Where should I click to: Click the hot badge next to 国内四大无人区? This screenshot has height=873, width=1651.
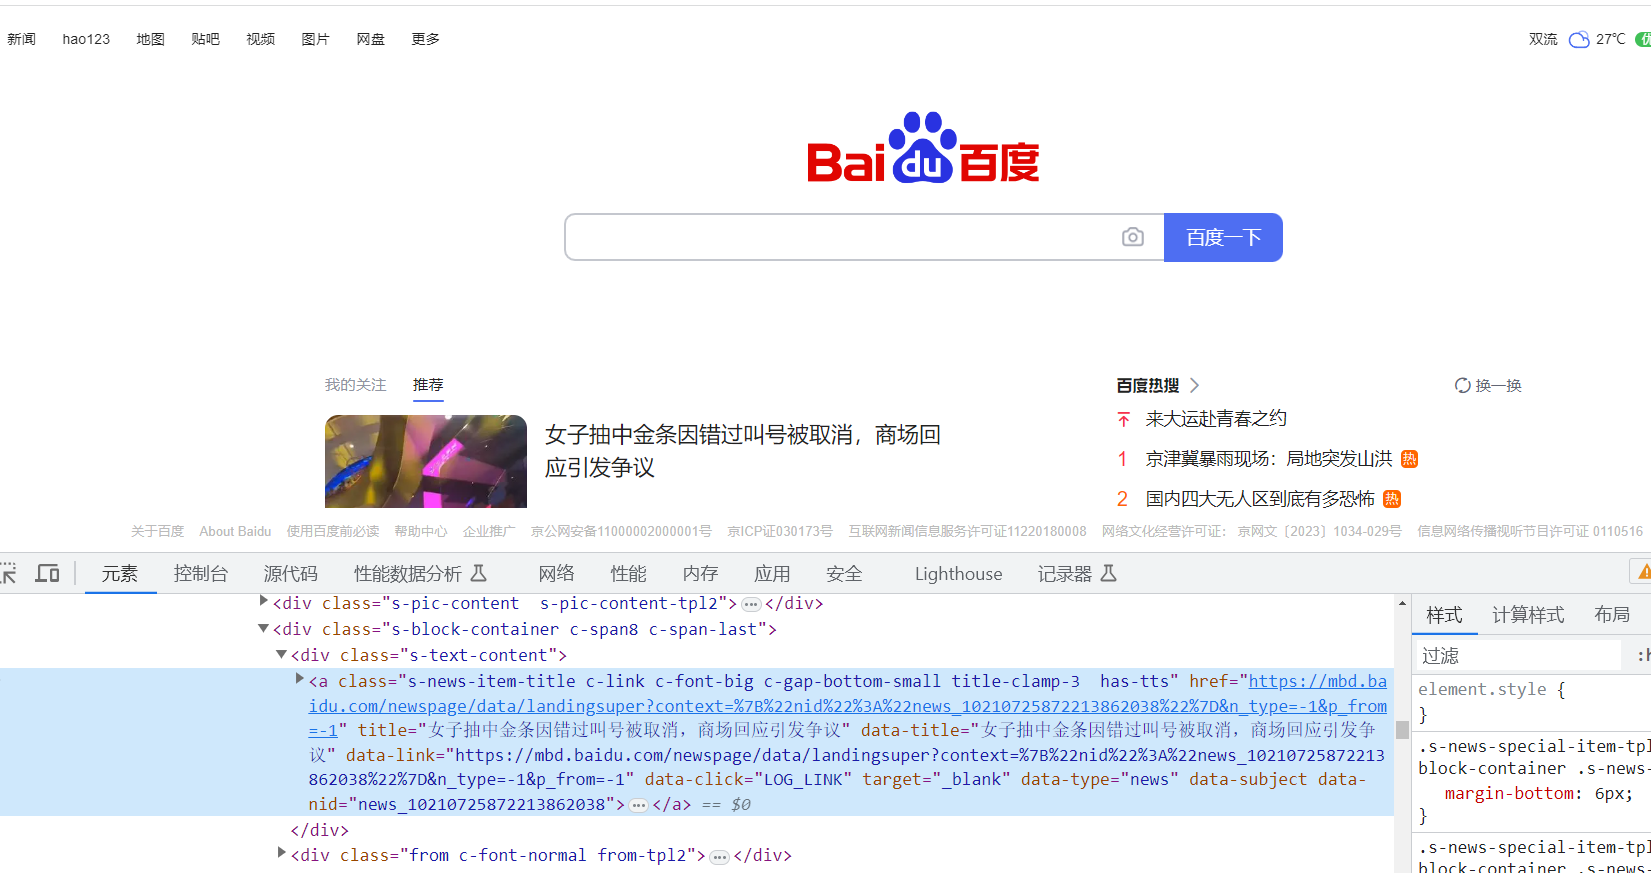point(1392,499)
